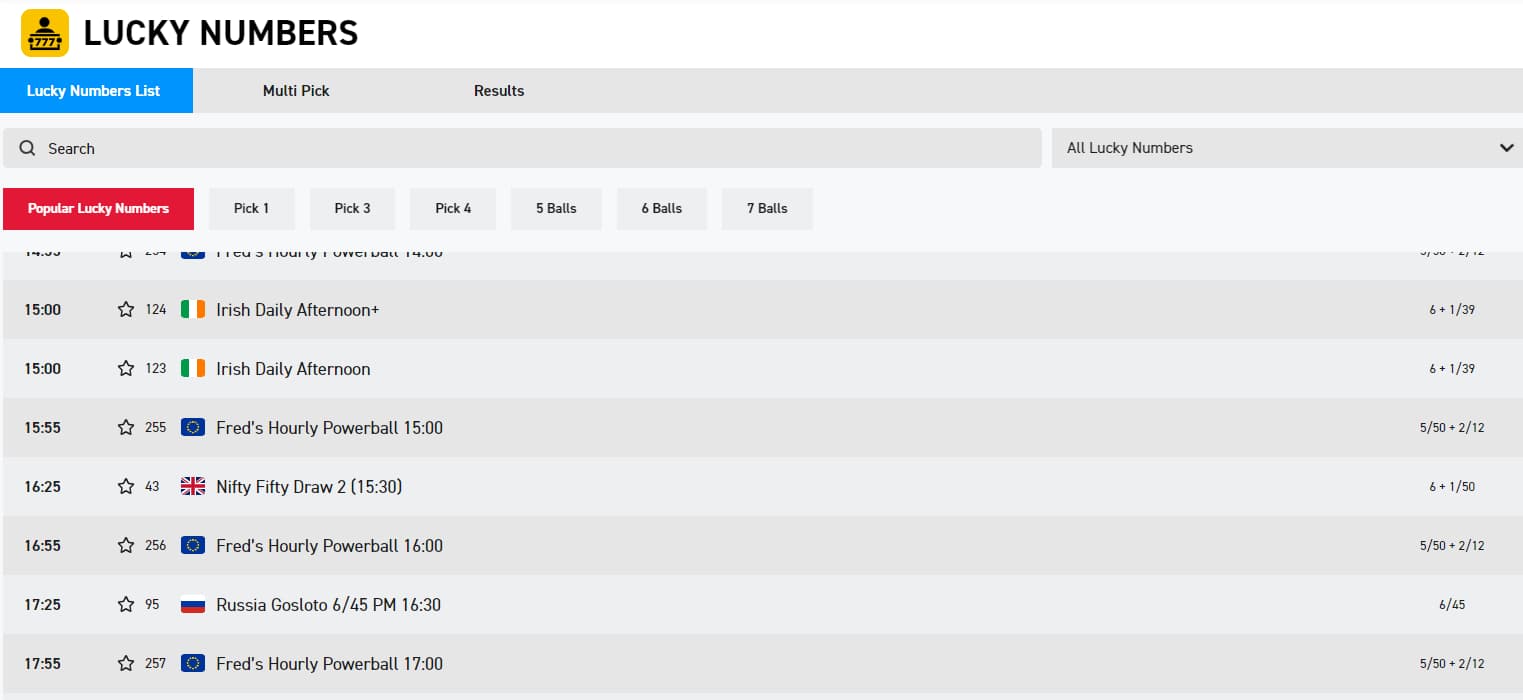Star Russia Gosloto 6/45 PM 16:30
Viewport: 1523px width, 700px height.
pos(126,605)
